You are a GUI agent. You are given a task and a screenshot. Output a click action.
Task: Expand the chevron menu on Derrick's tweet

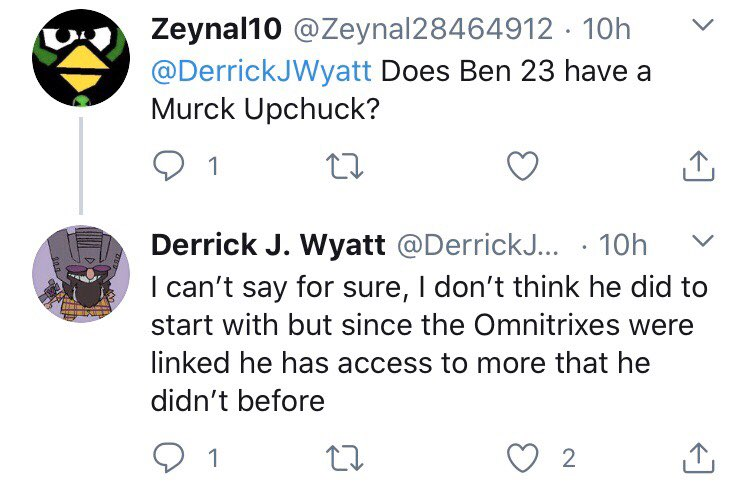704,243
